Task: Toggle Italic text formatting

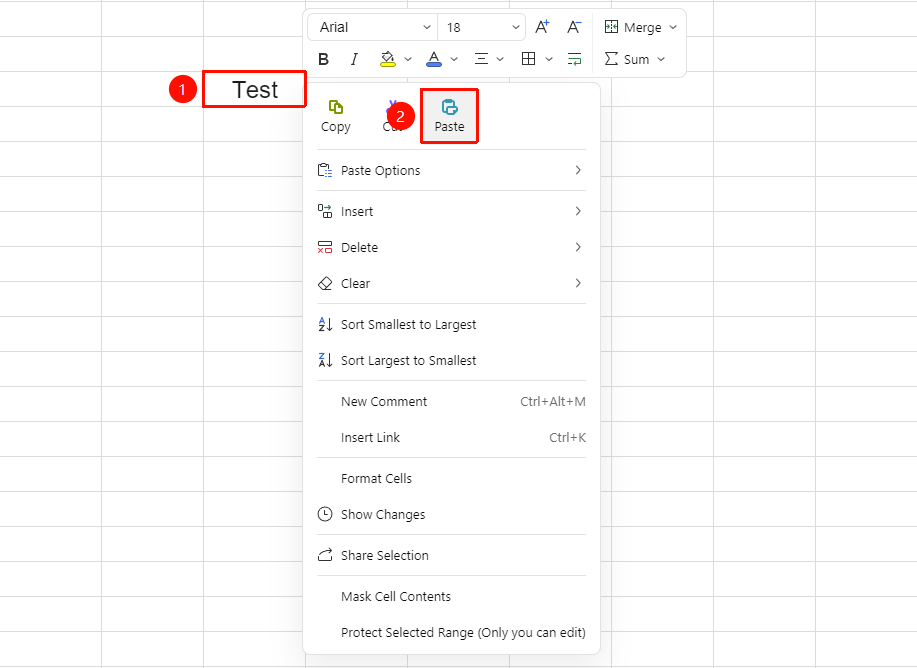Action: click(354, 59)
